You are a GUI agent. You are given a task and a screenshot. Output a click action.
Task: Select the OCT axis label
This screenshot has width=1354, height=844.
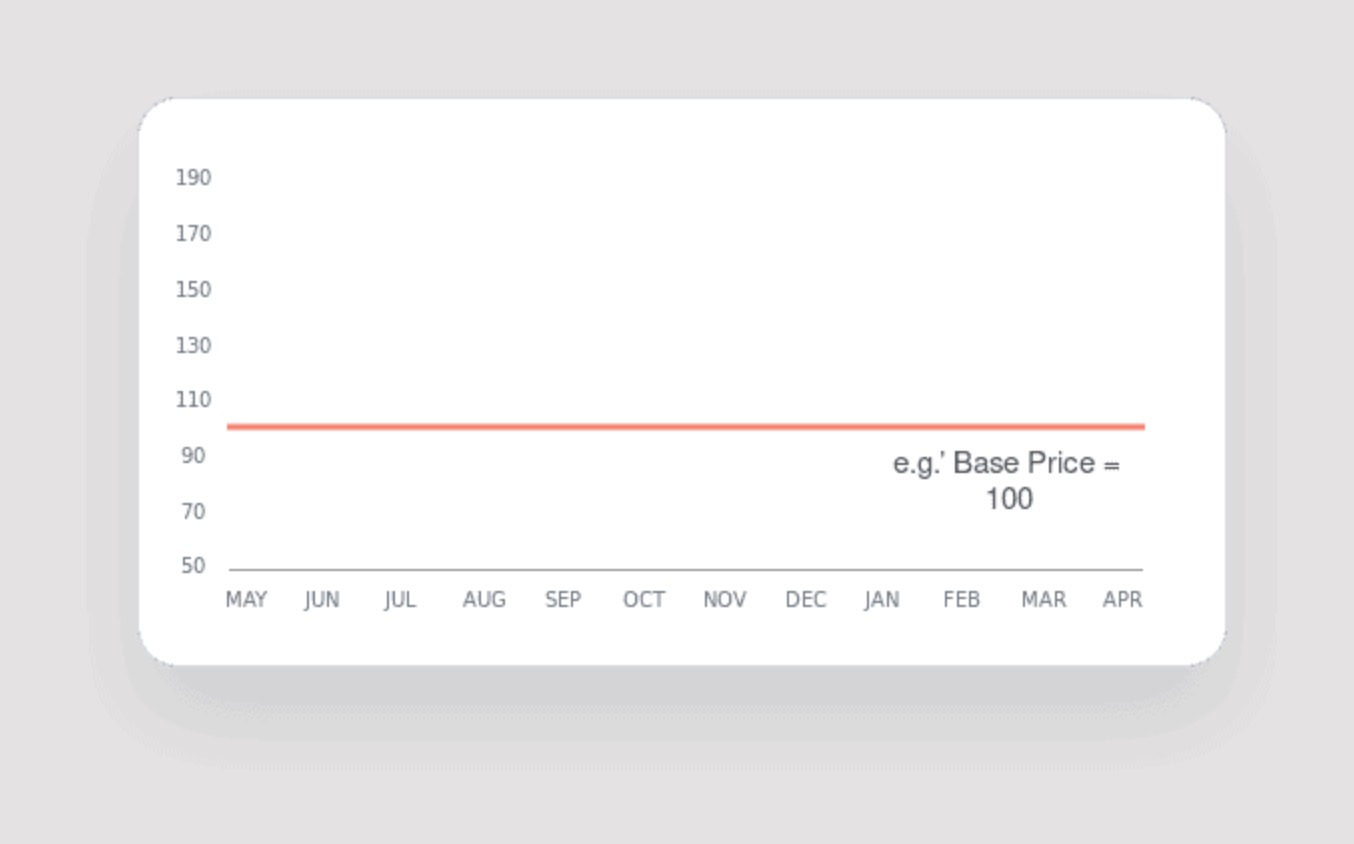click(644, 599)
